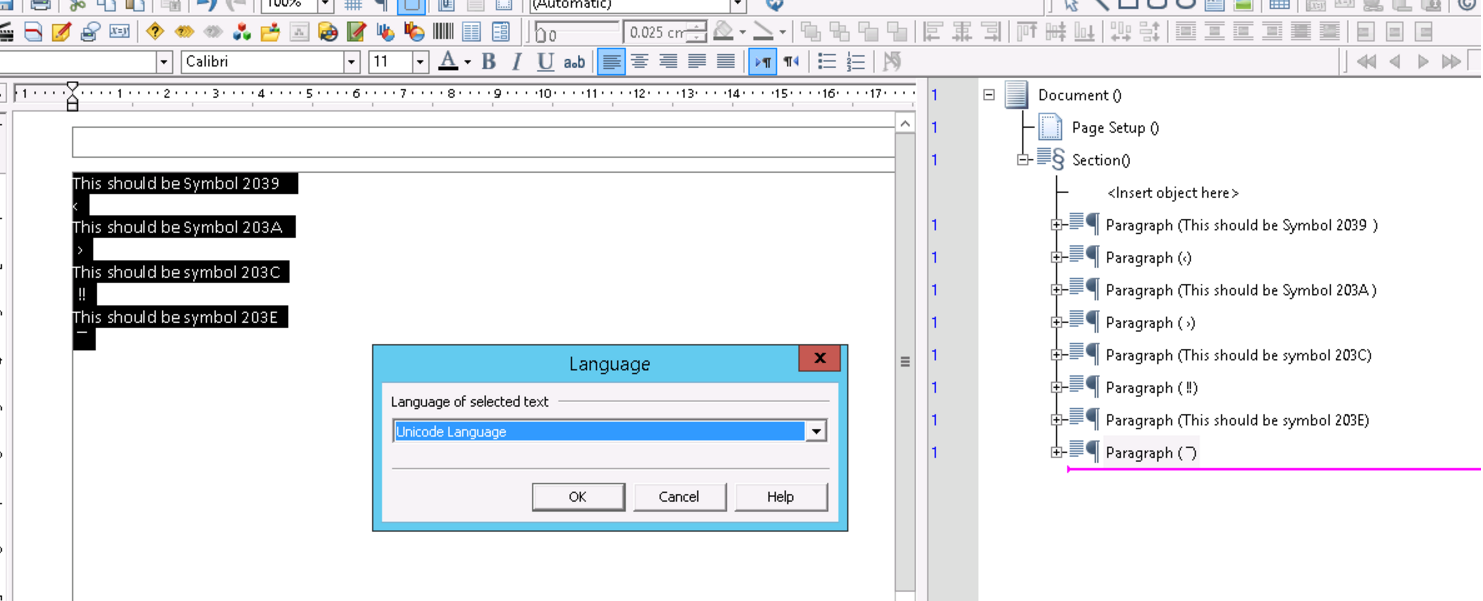Image resolution: width=1483 pixels, height=601 pixels.
Task: Click "This should be symbol 203C" document text
Action: tap(177, 272)
